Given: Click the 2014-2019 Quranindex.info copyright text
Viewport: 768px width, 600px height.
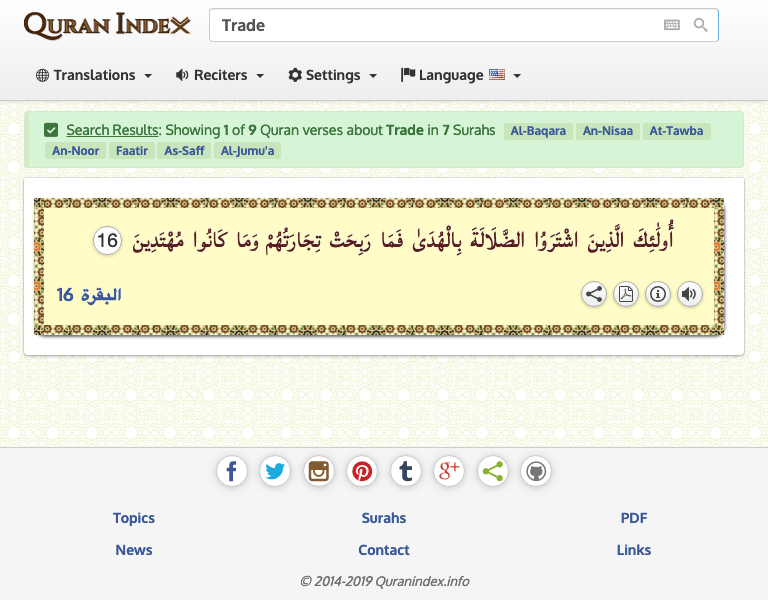Looking at the screenshot, I should tap(384, 581).
